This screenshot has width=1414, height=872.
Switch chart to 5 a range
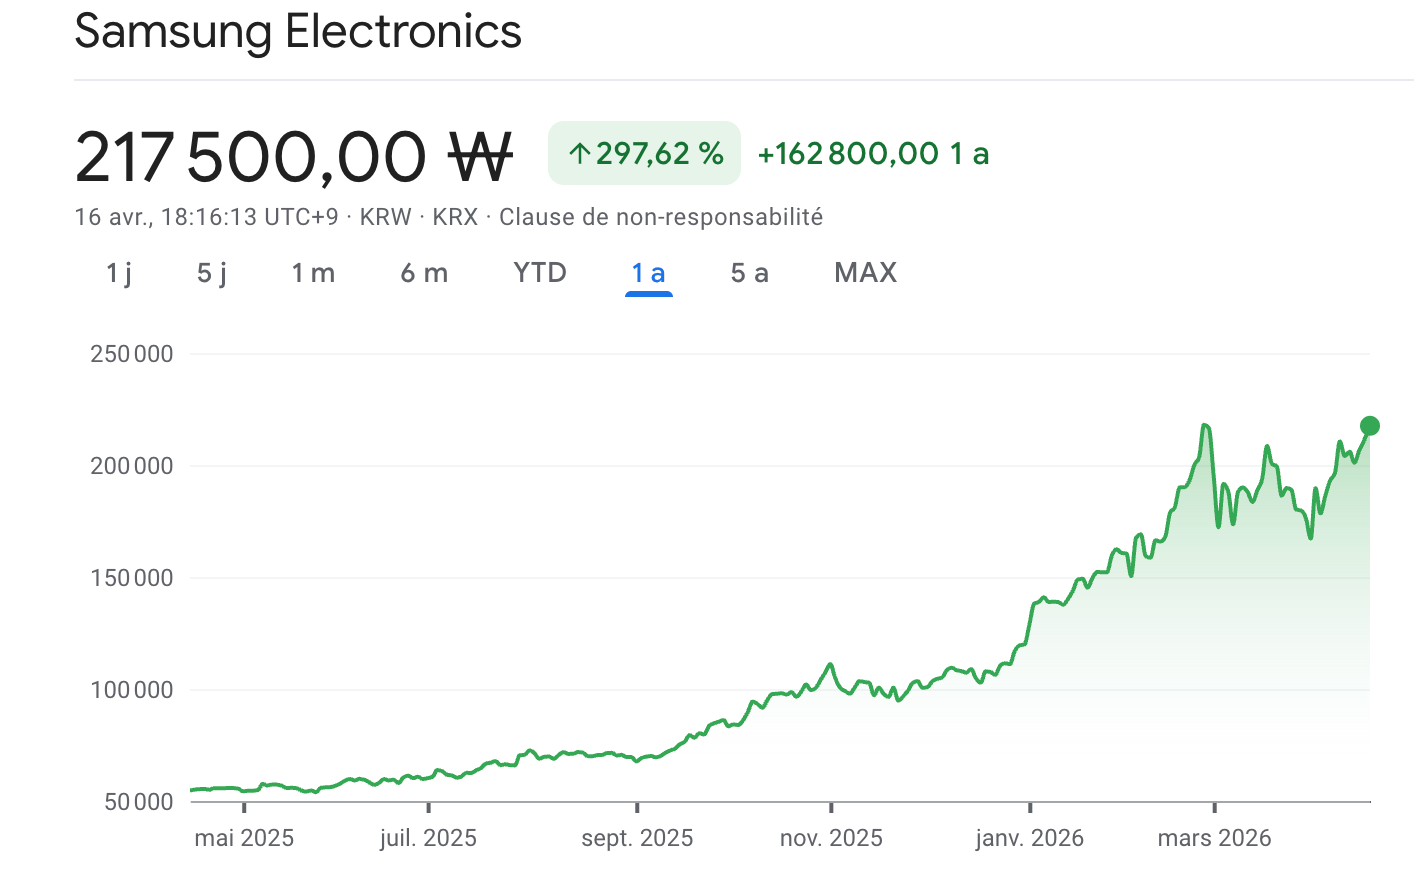click(749, 273)
